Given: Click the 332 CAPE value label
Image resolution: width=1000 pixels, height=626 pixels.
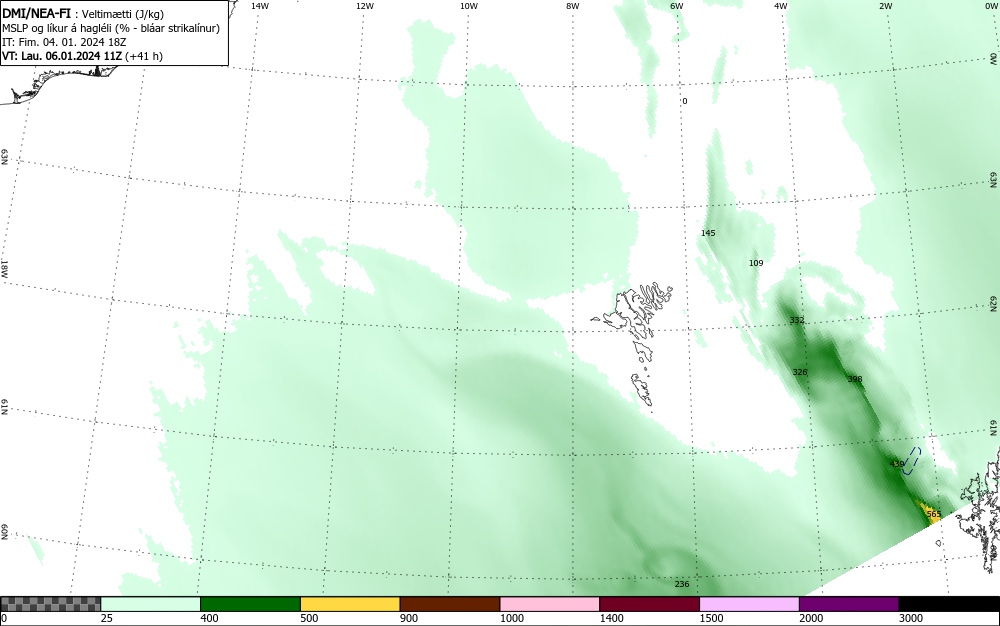Looking at the screenshot, I should pos(797,320).
